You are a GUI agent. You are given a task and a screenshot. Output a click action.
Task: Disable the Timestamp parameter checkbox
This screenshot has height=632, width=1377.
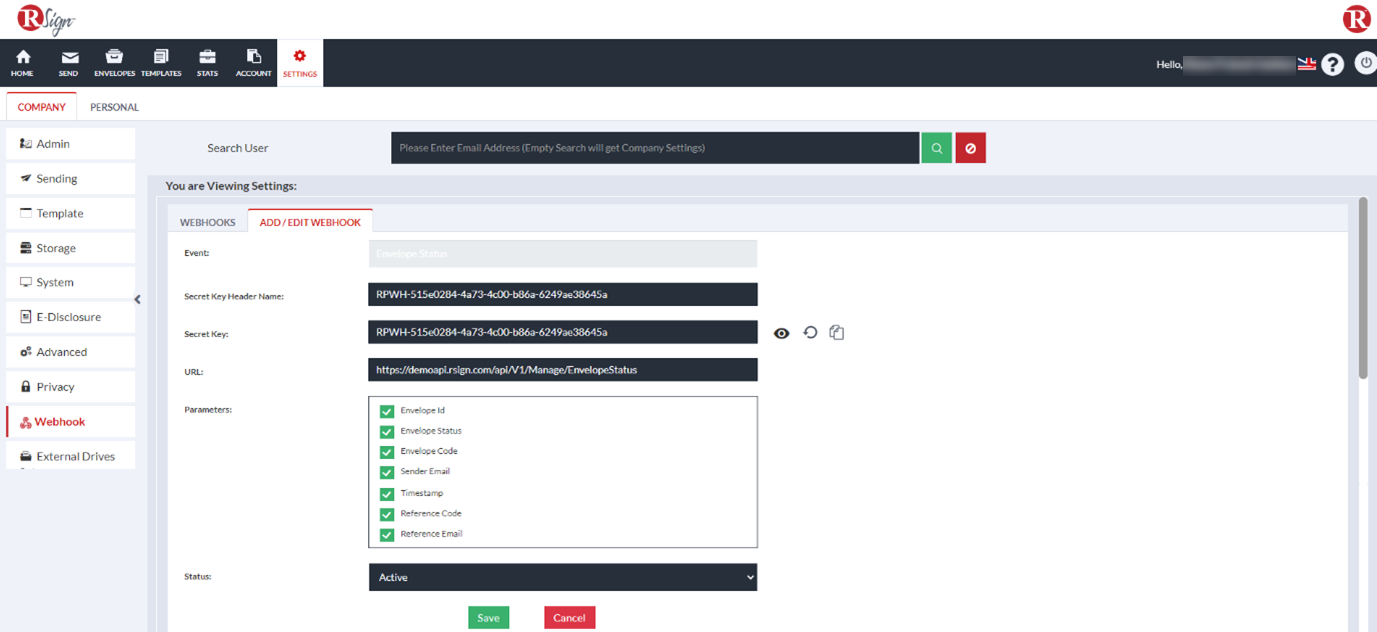(386, 492)
